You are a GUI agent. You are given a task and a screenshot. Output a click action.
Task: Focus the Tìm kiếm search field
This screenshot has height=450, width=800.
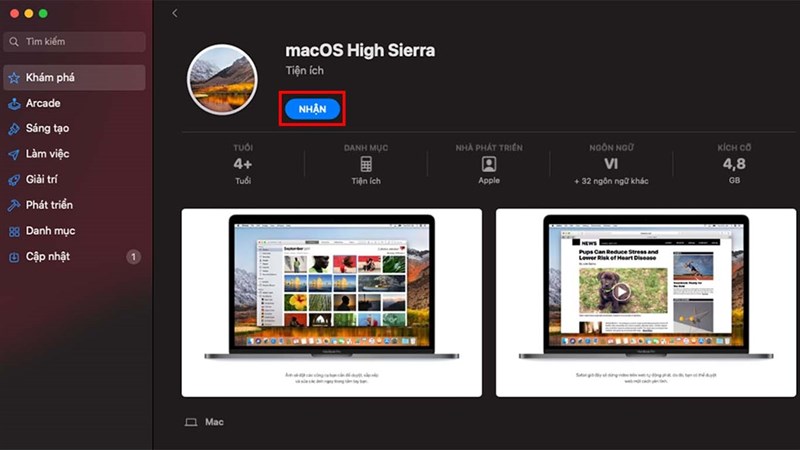[x=74, y=42]
